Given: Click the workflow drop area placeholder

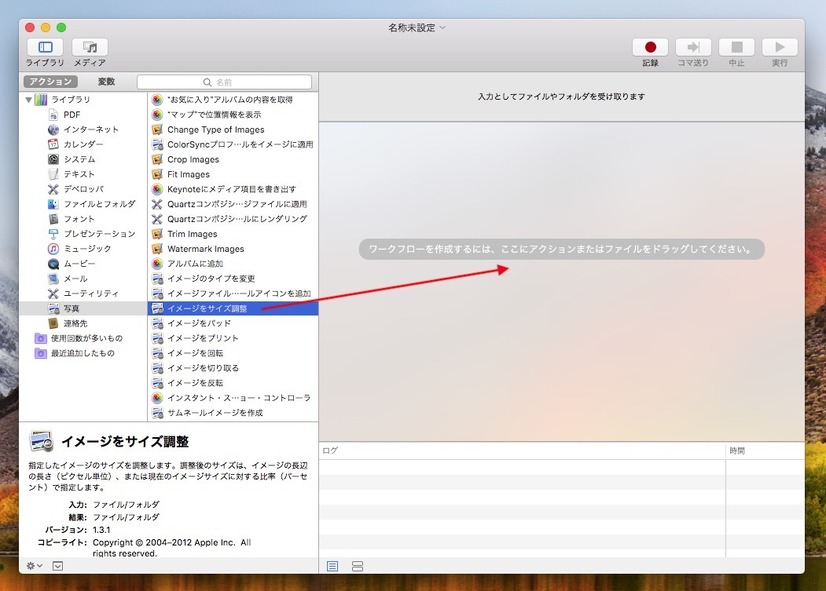Looking at the screenshot, I should pyautogui.click(x=562, y=249).
